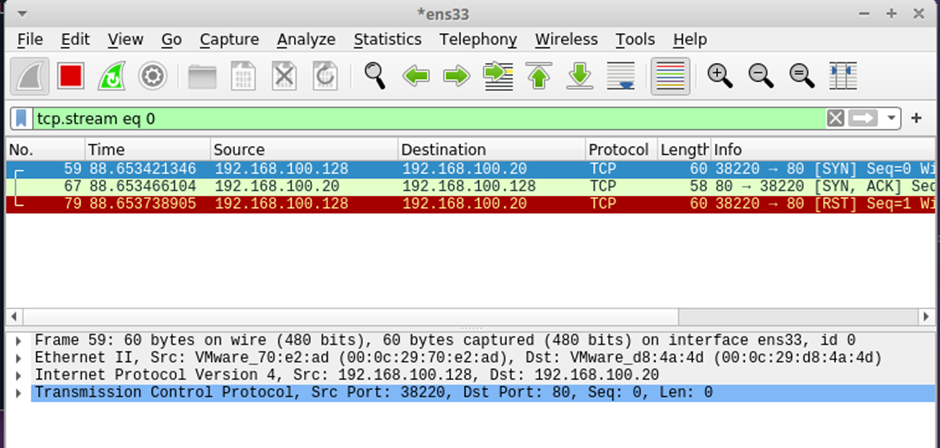
Task: Zoom out the packet text
Action: [x=761, y=76]
